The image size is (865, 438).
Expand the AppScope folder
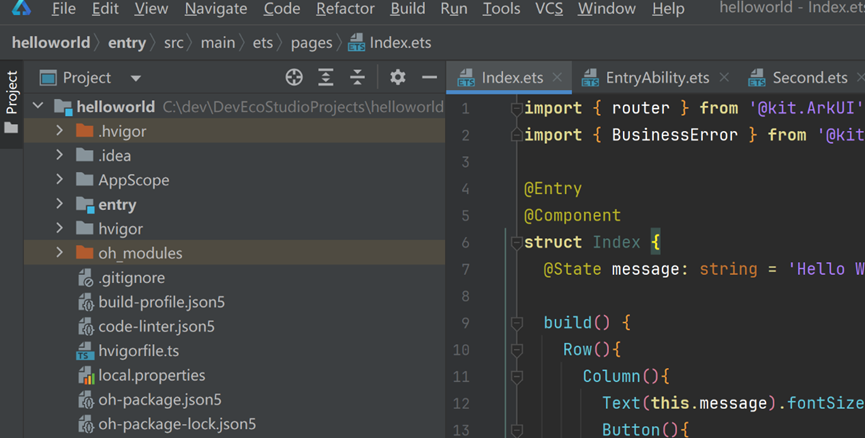(60, 179)
